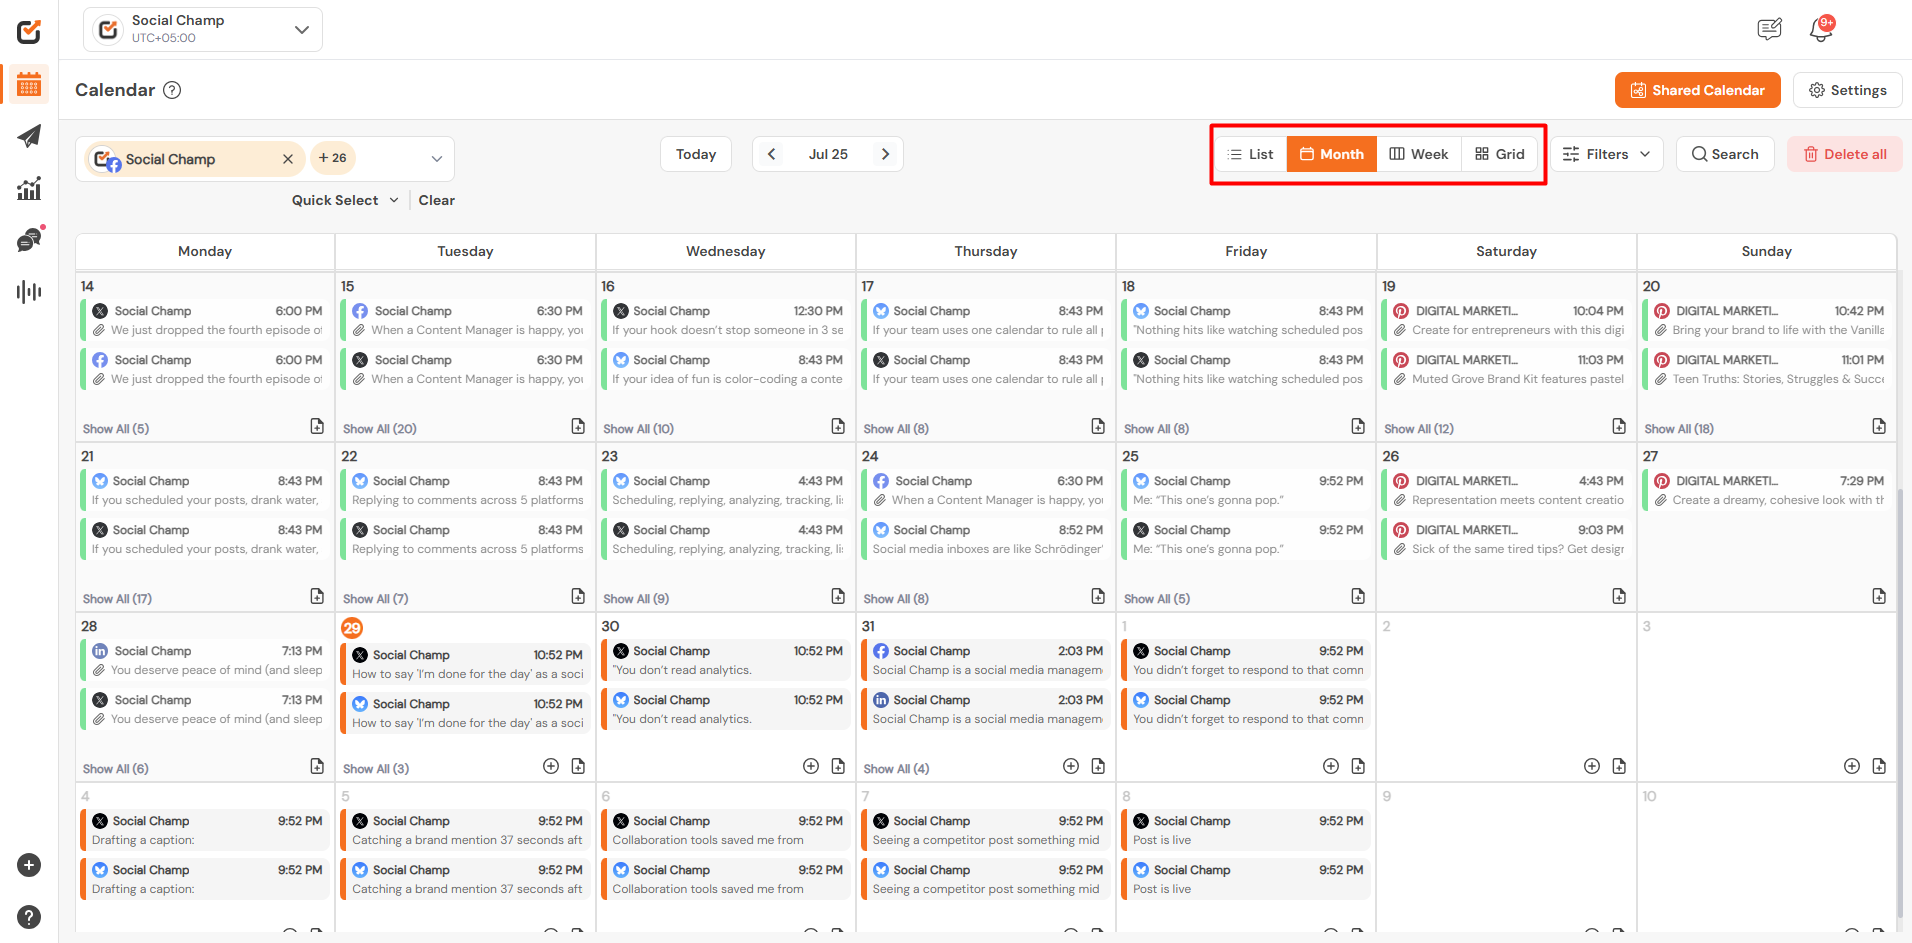Open calendar Settings

(x=1848, y=90)
